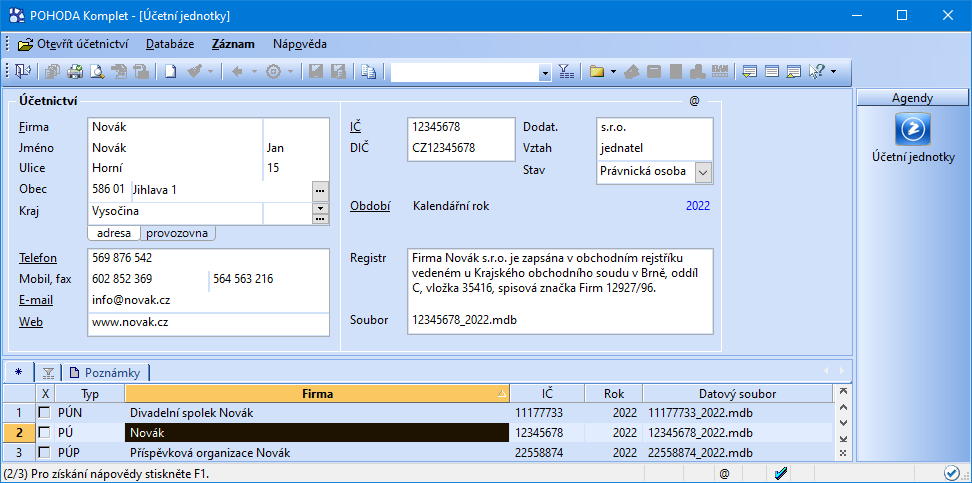Click the context help cursor-question icon

click(x=816, y=71)
